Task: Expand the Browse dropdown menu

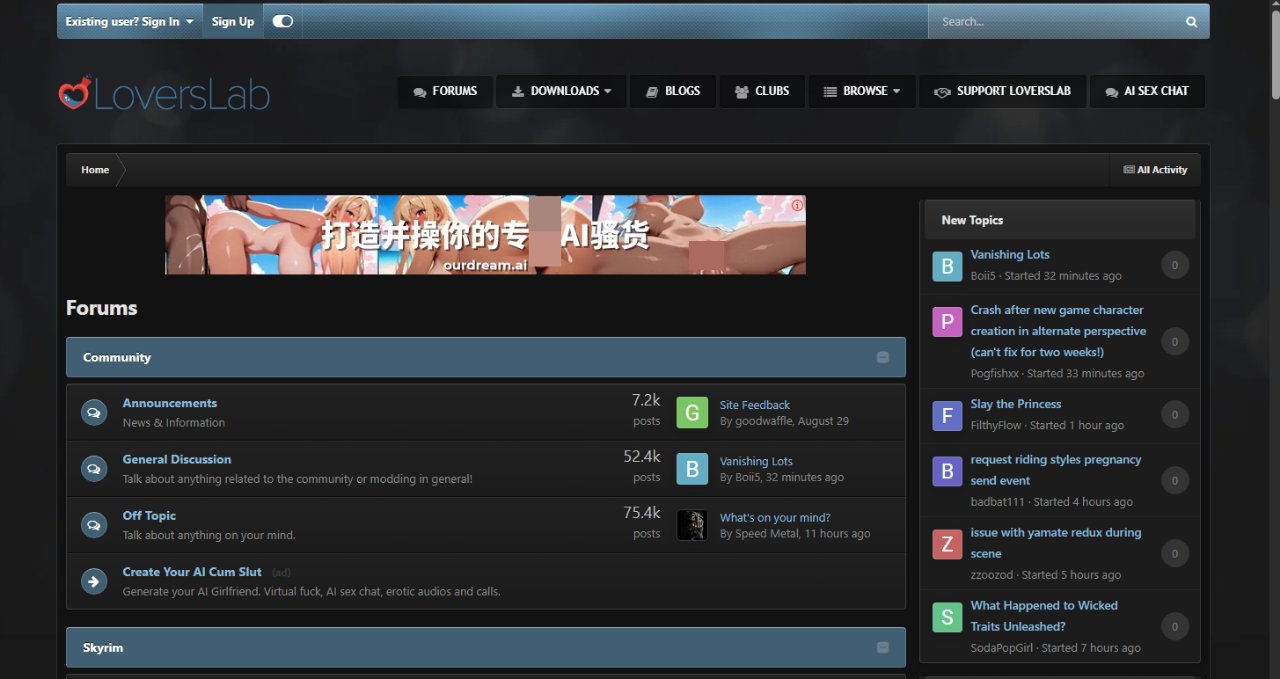Action: tap(862, 91)
